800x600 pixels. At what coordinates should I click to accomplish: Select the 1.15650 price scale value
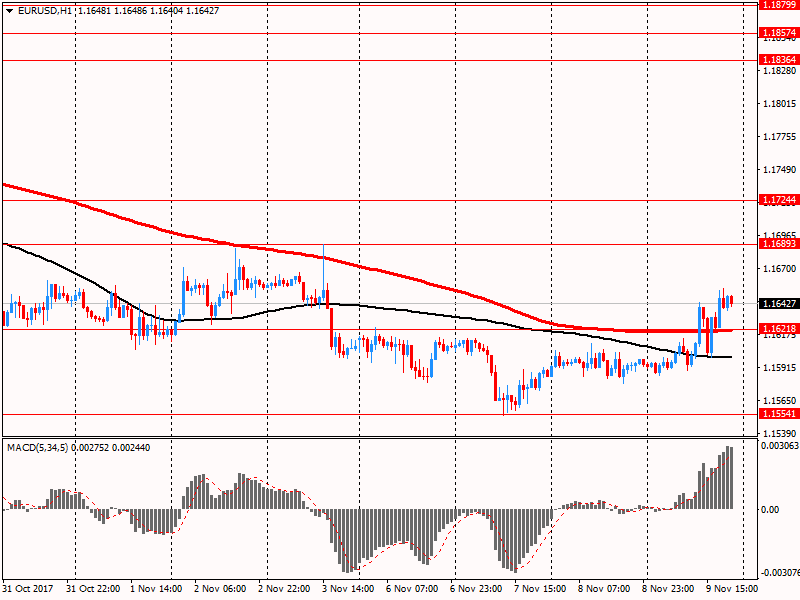click(780, 401)
